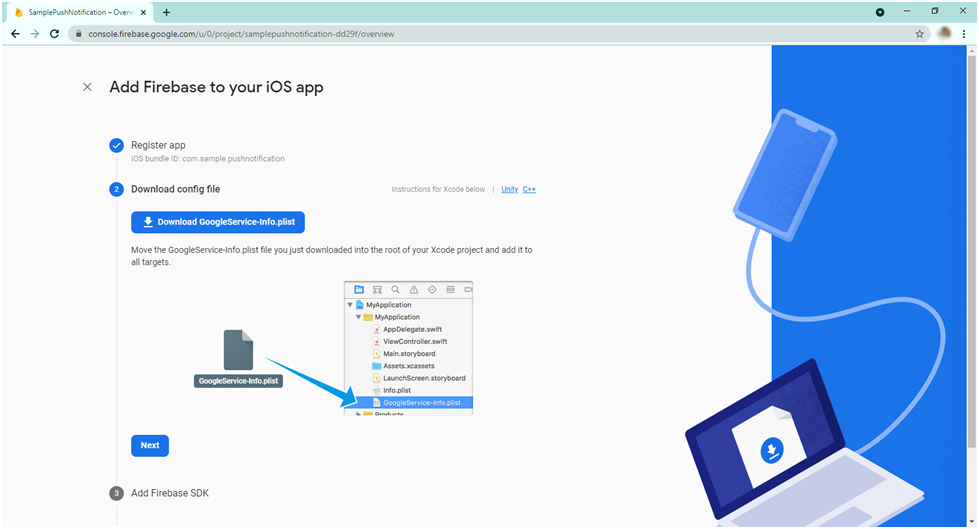Select step 3 Add Firebase SDK
The width and height of the screenshot is (979, 529).
click(170, 493)
